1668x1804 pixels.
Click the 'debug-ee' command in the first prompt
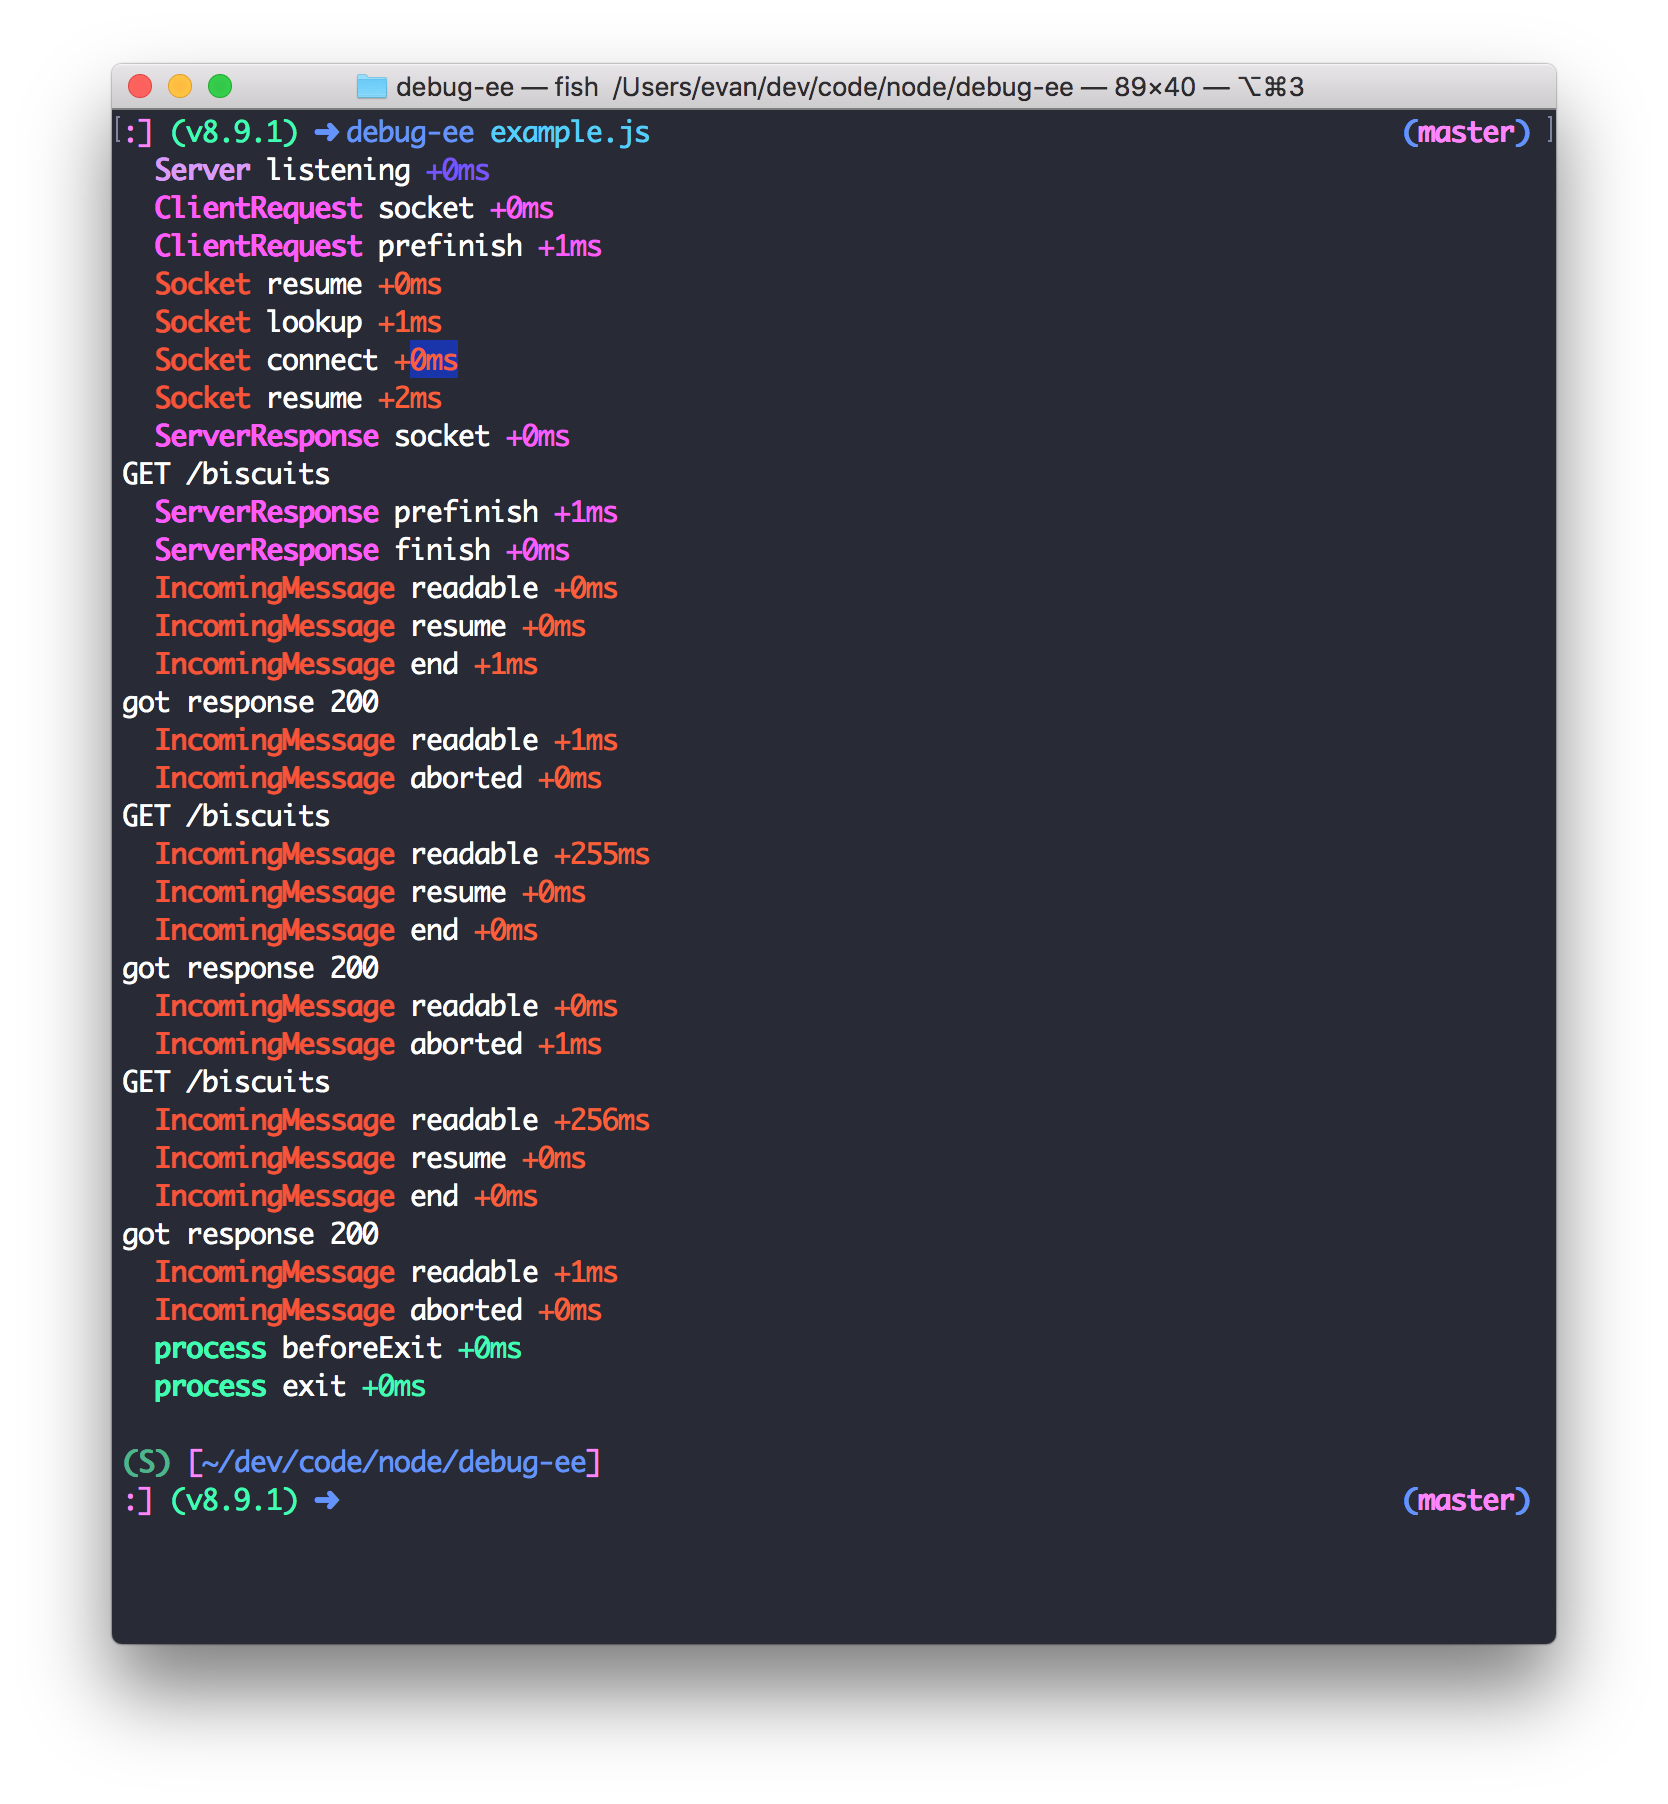[x=410, y=132]
